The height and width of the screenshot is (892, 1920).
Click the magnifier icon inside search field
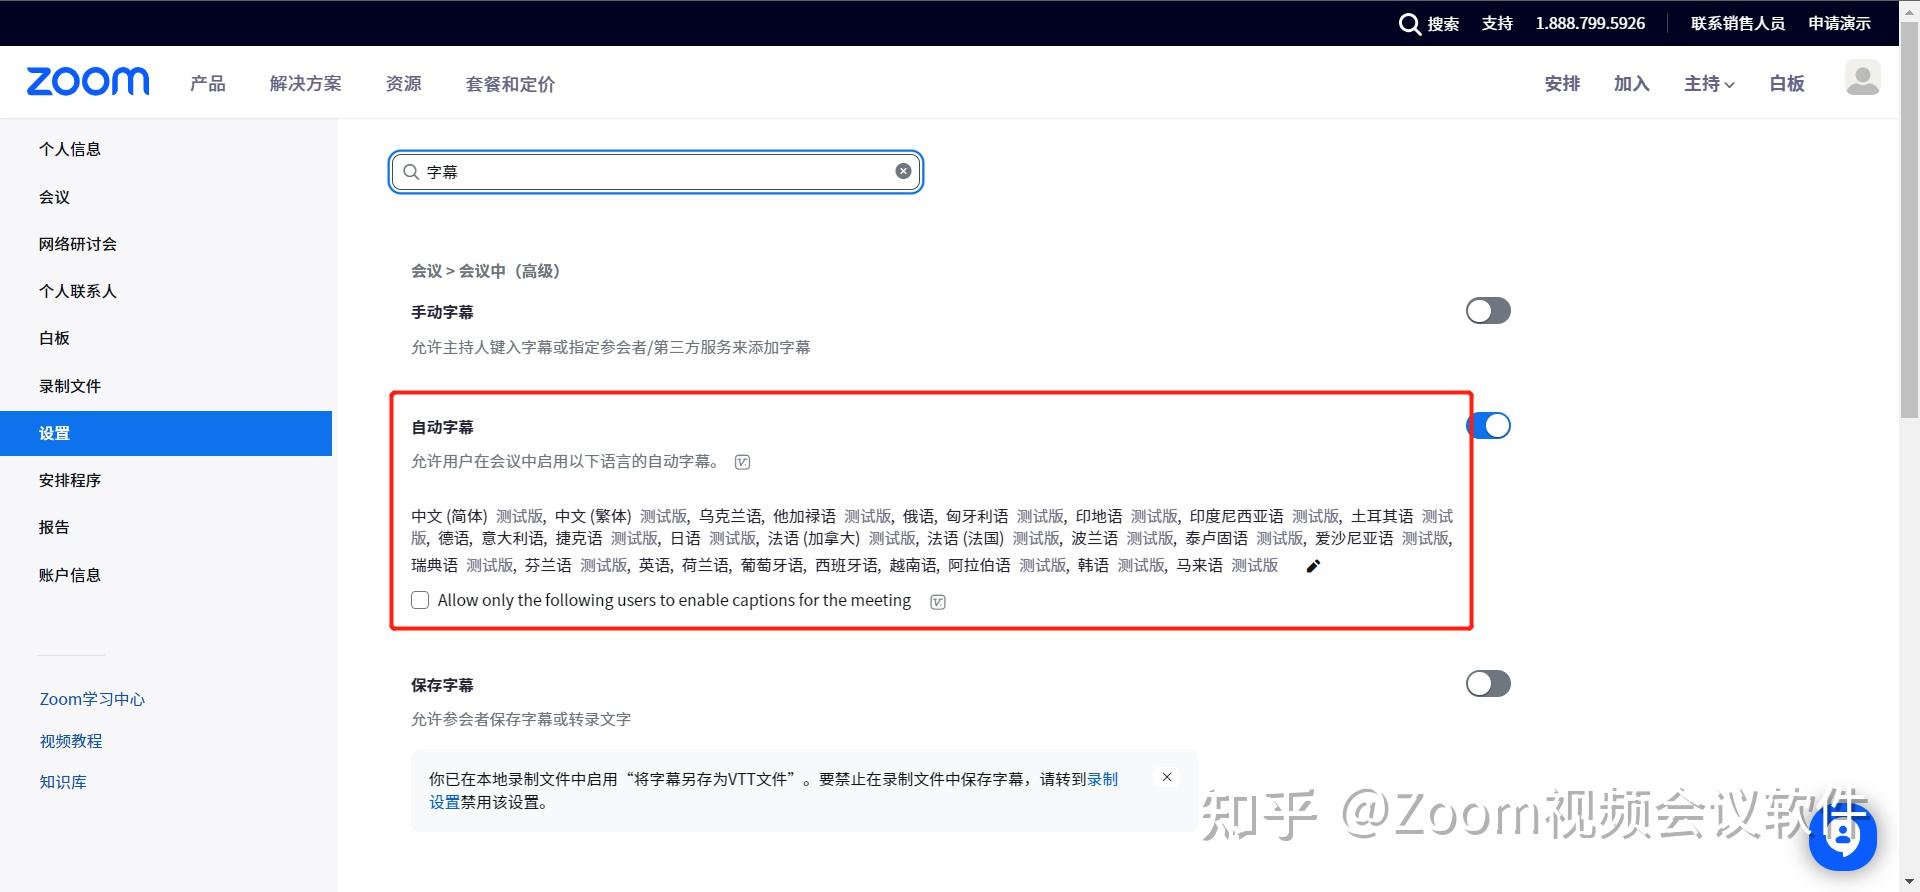(411, 172)
